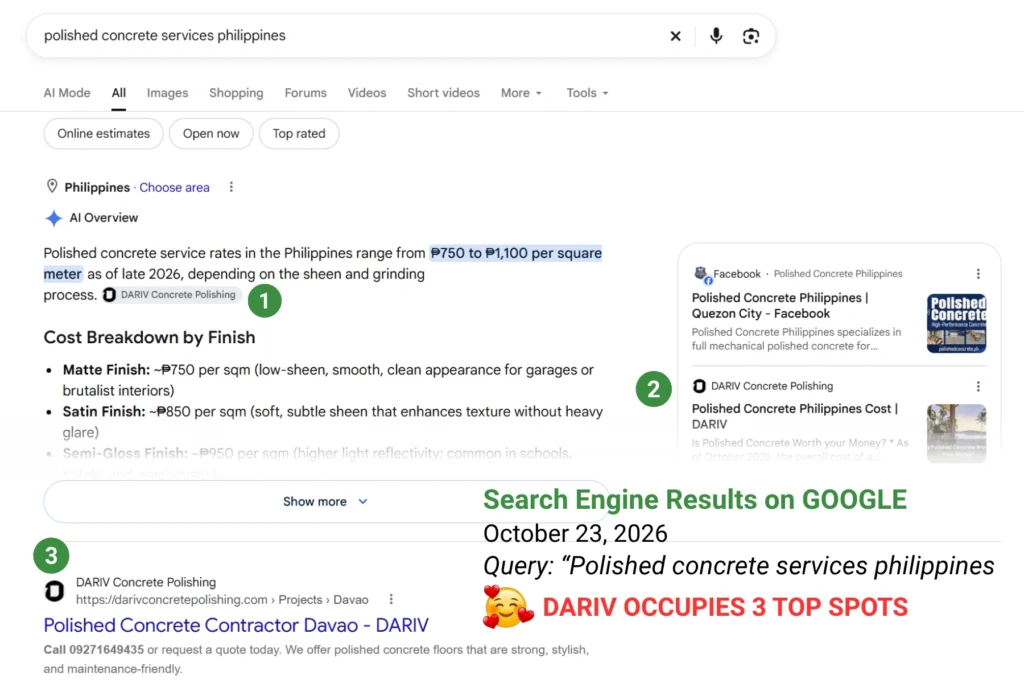Click the DARIV favicon in organic result
The height and width of the screenshot is (683, 1024).
click(x=54, y=591)
